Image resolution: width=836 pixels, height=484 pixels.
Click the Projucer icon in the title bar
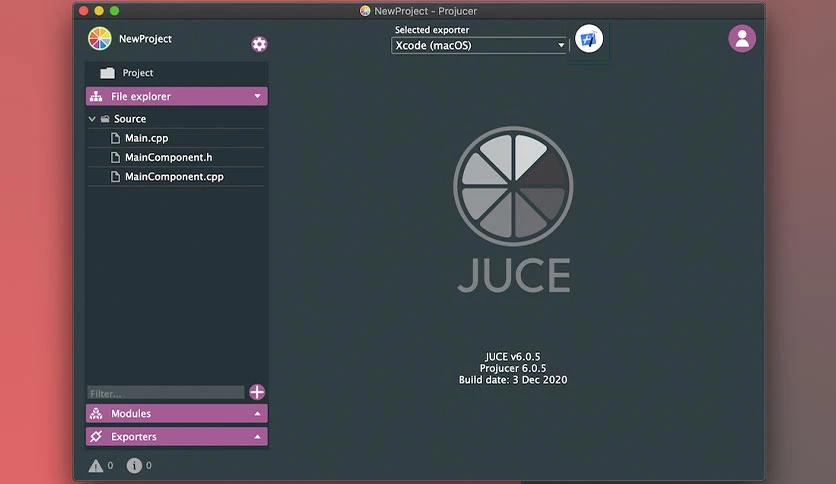click(365, 11)
